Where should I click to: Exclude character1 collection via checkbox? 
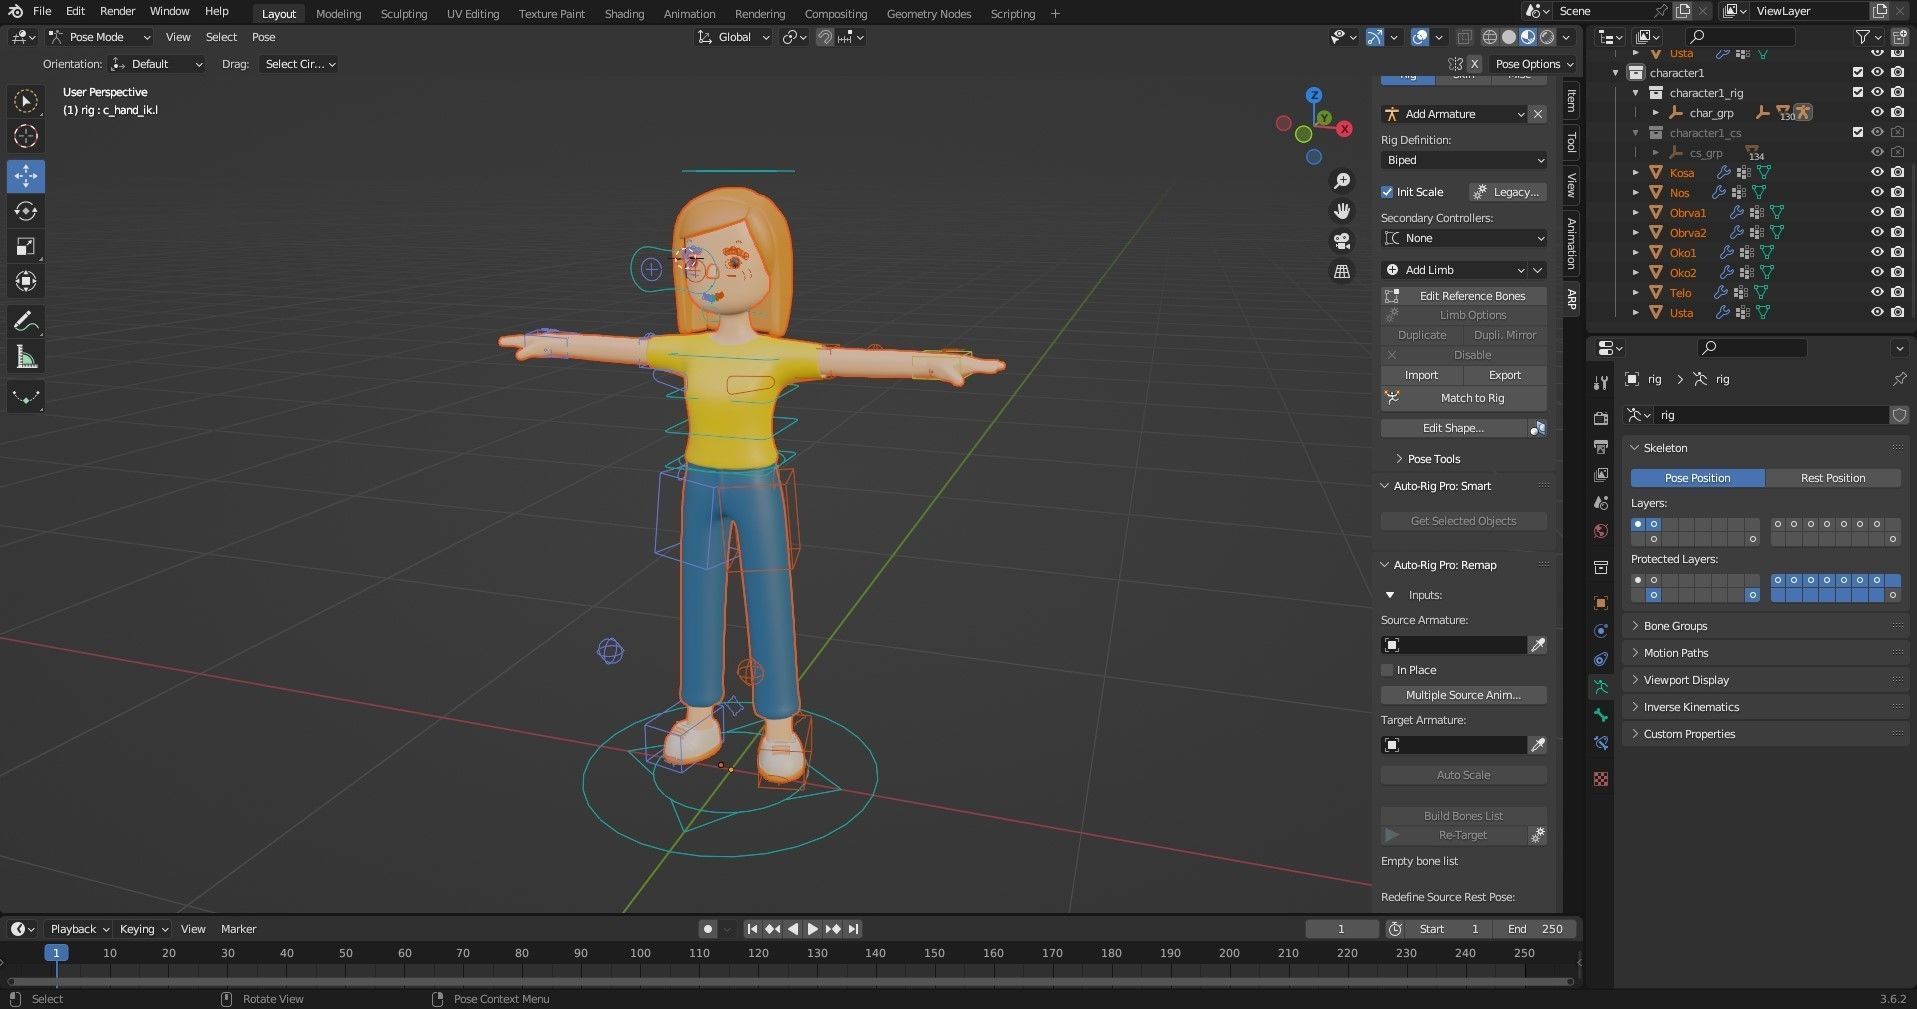tap(1858, 72)
